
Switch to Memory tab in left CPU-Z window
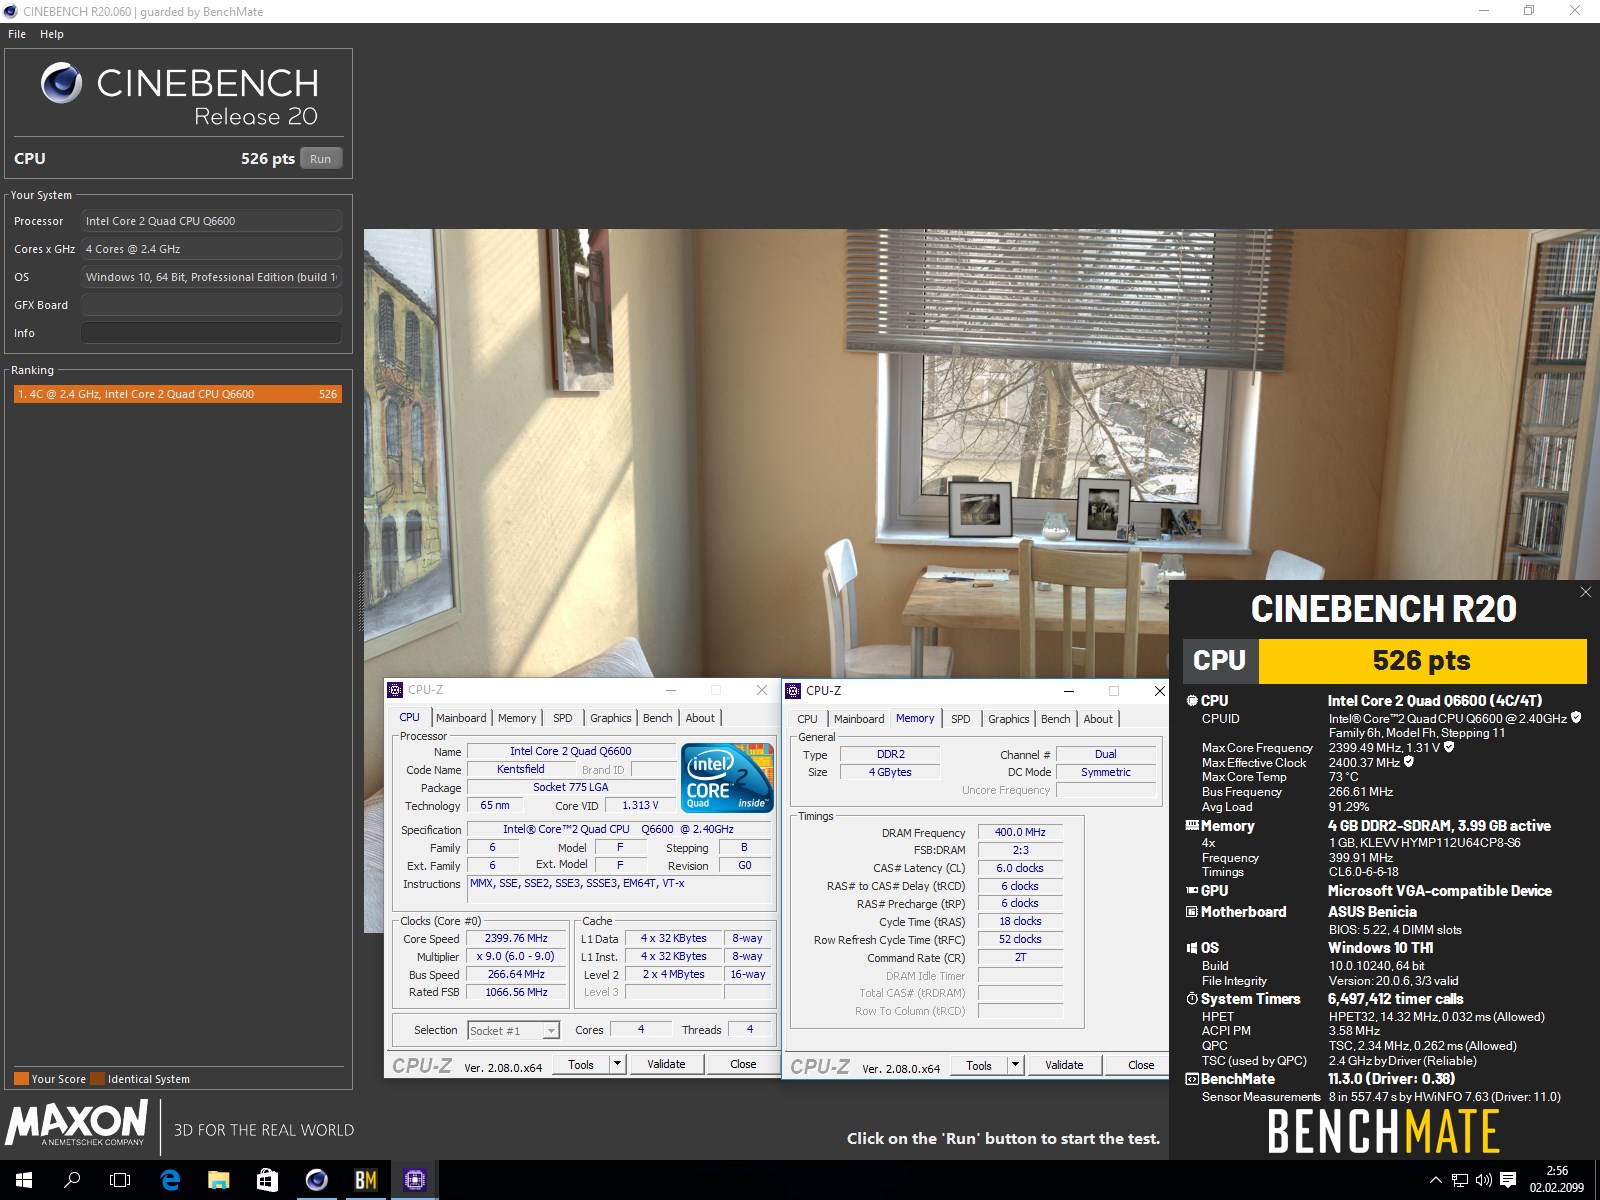517,718
